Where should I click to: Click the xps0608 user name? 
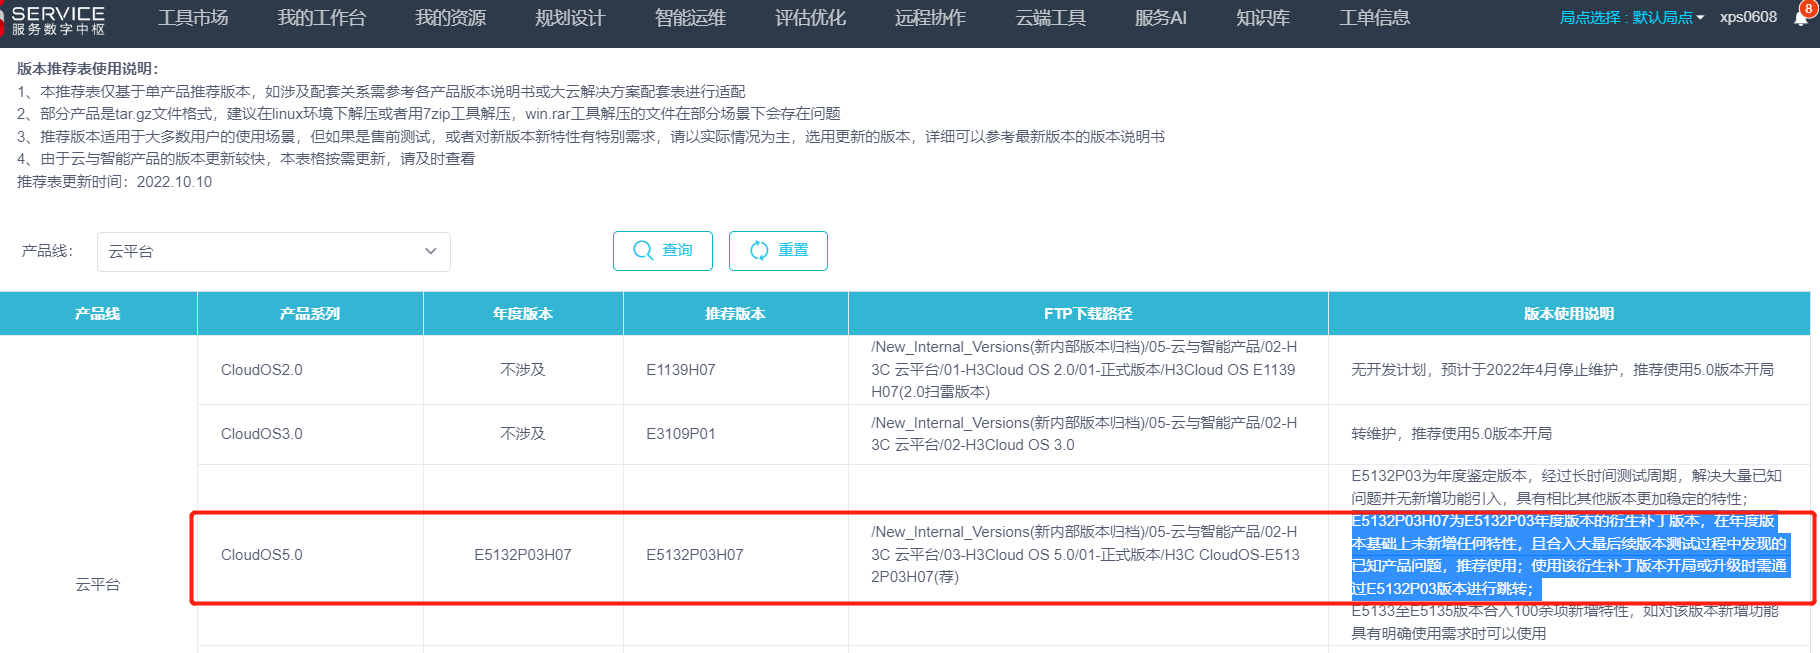pyautogui.click(x=1748, y=17)
